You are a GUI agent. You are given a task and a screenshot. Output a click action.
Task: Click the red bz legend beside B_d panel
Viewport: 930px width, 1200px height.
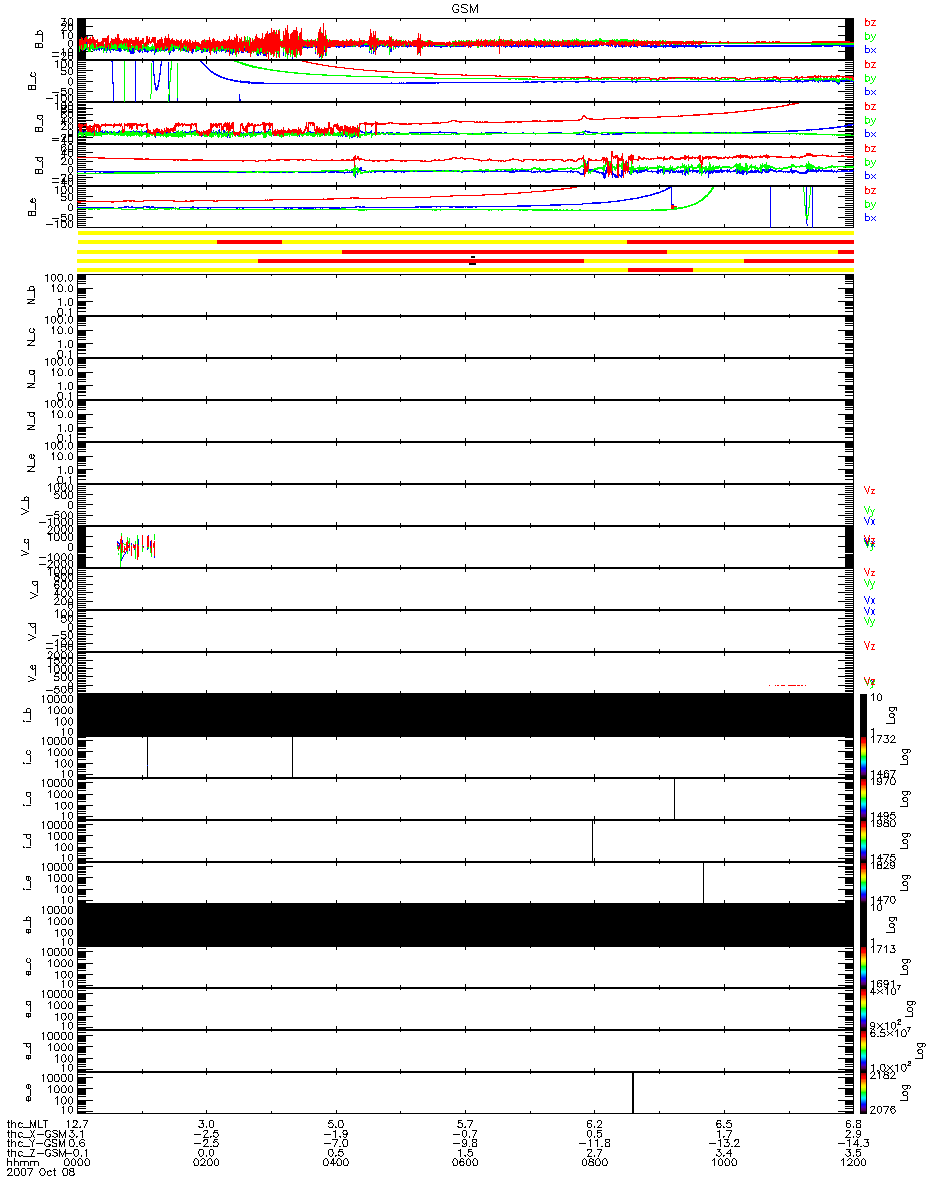click(870, 148)
